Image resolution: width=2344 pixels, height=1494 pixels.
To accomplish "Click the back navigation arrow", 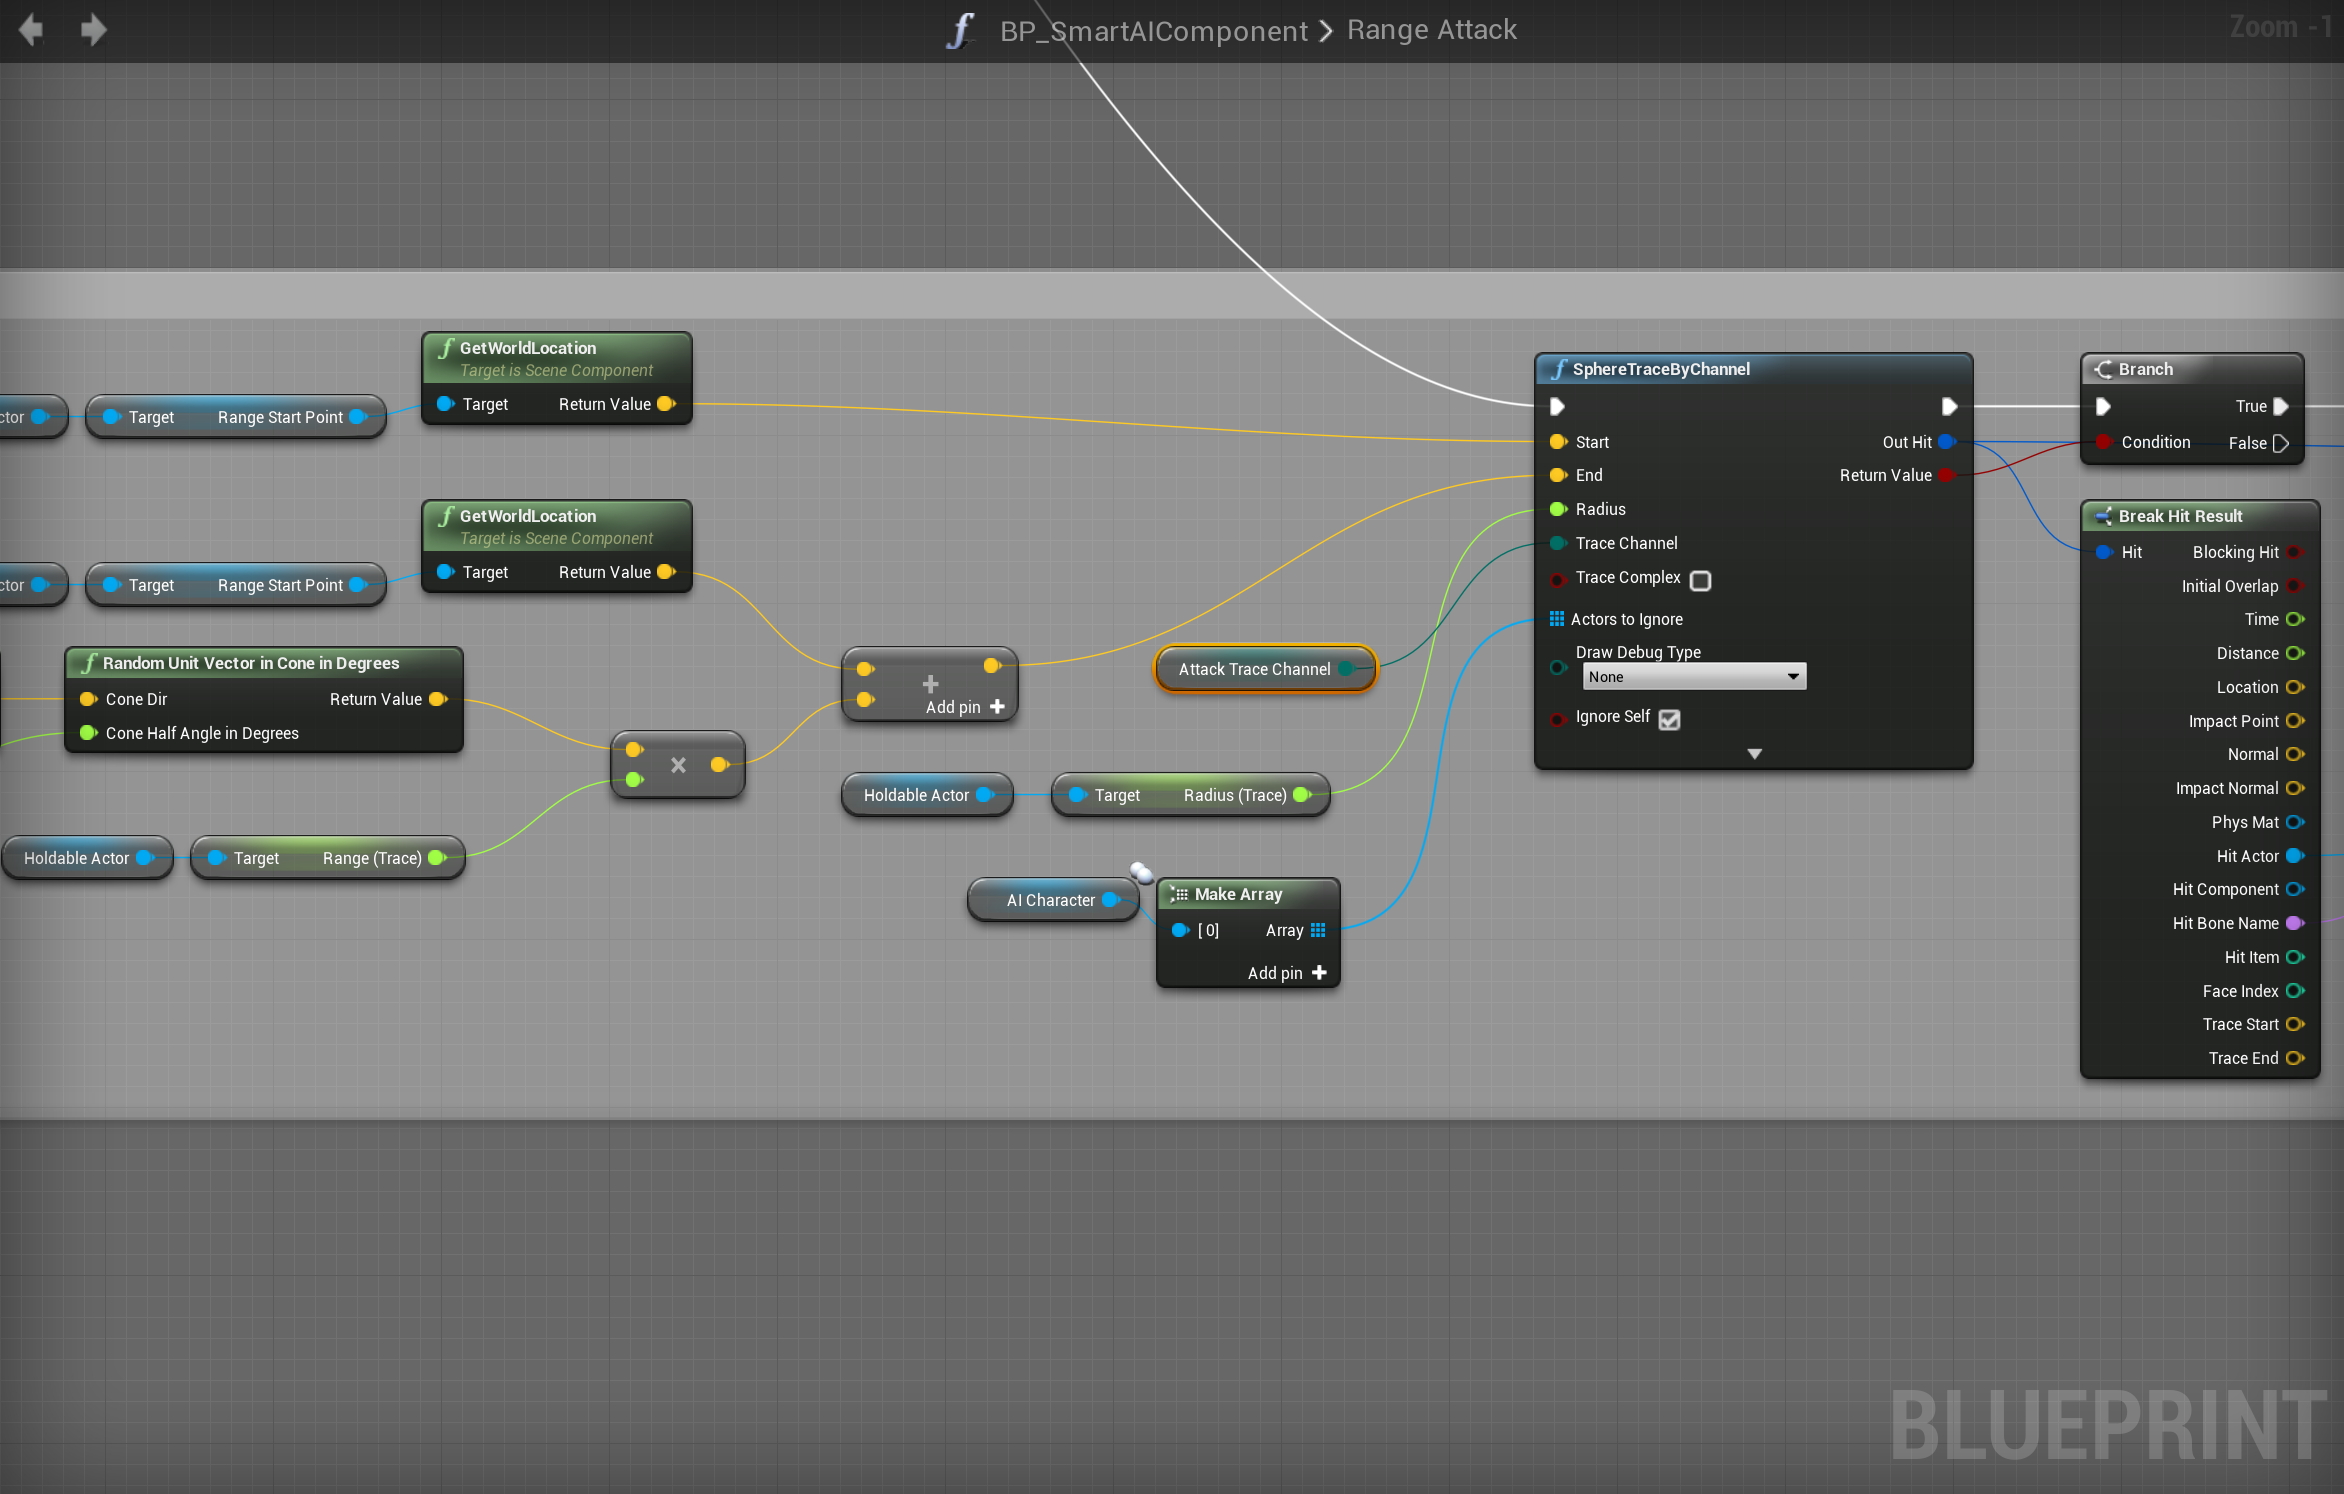I will (x=31, y=29).
